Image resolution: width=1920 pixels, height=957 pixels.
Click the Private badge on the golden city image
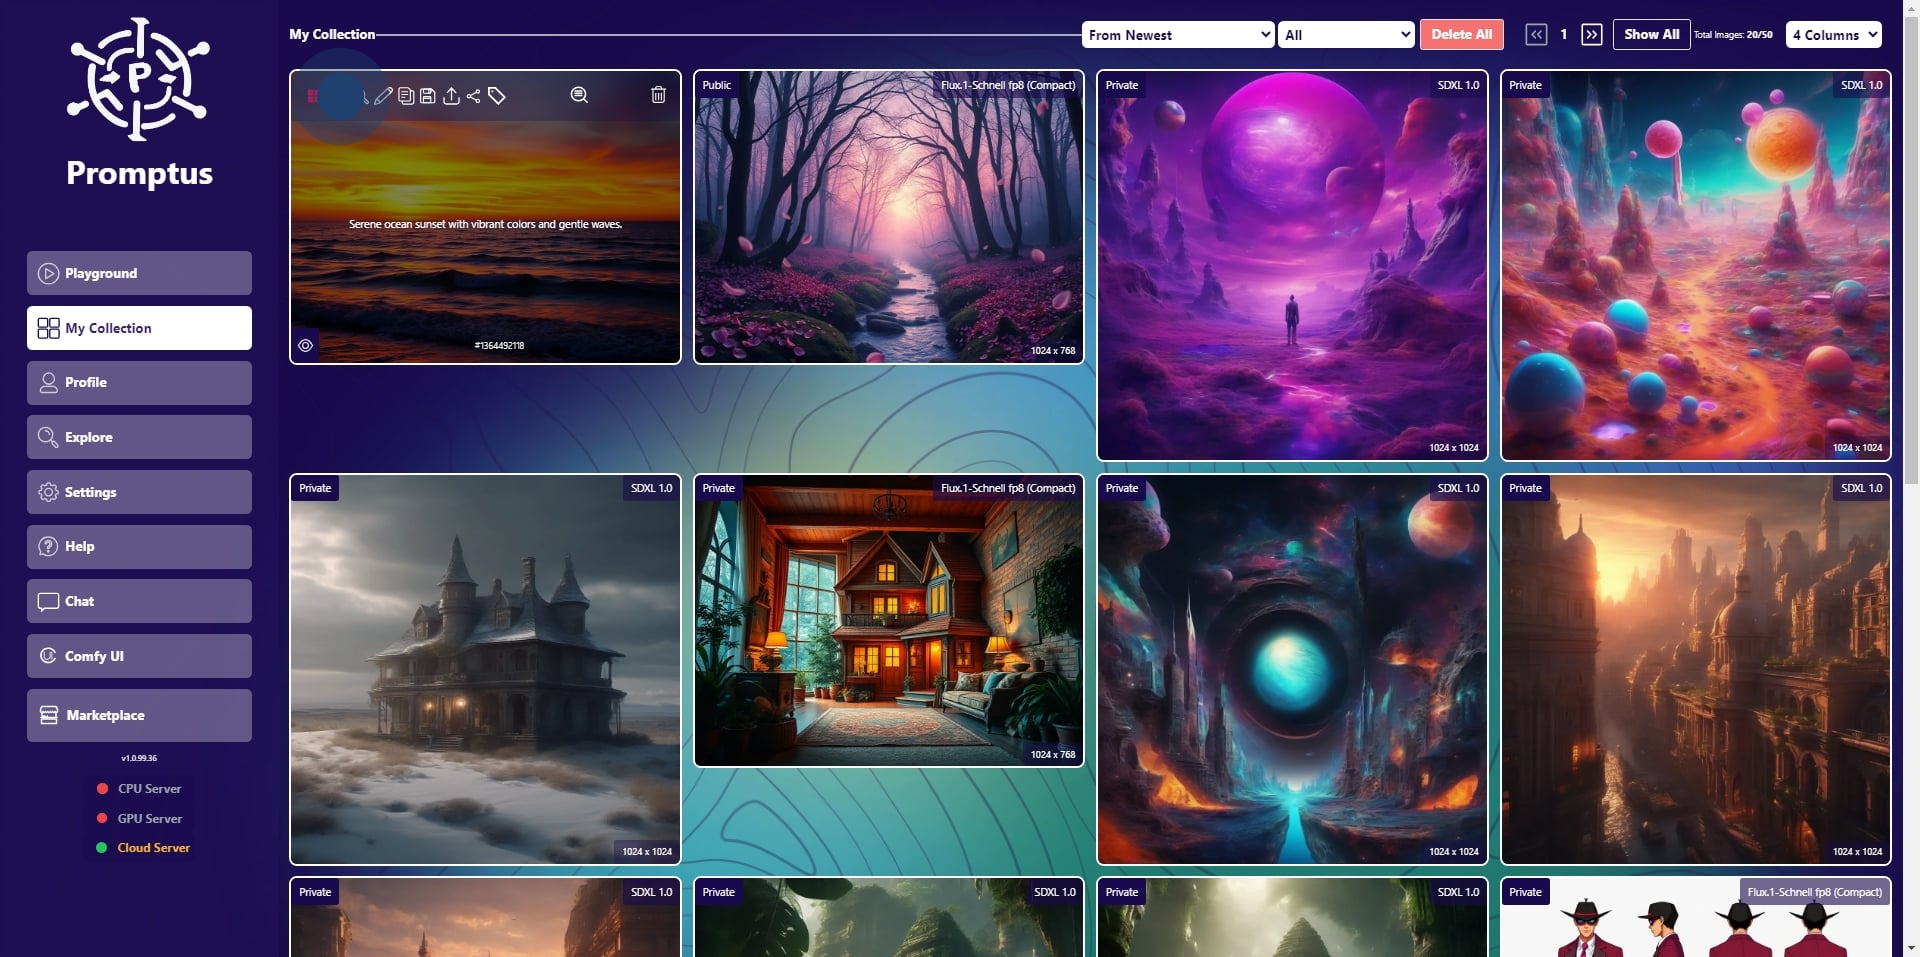click(1525, 488)
